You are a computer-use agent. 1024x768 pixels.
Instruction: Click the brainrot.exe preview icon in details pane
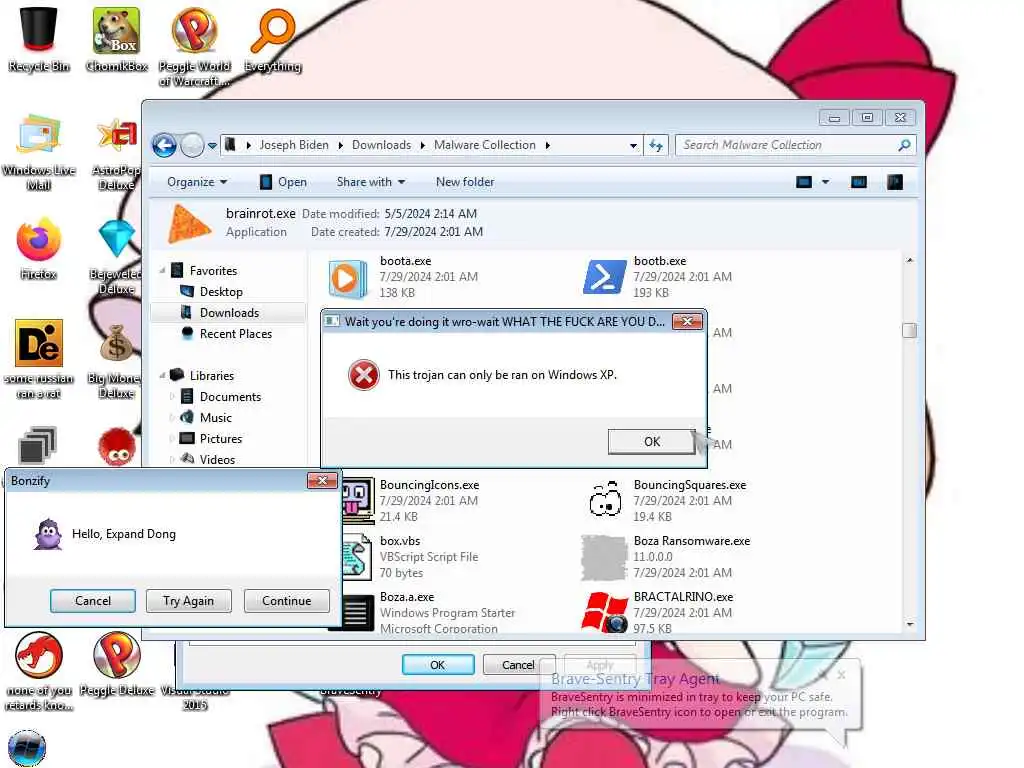[x=189, y=223]
